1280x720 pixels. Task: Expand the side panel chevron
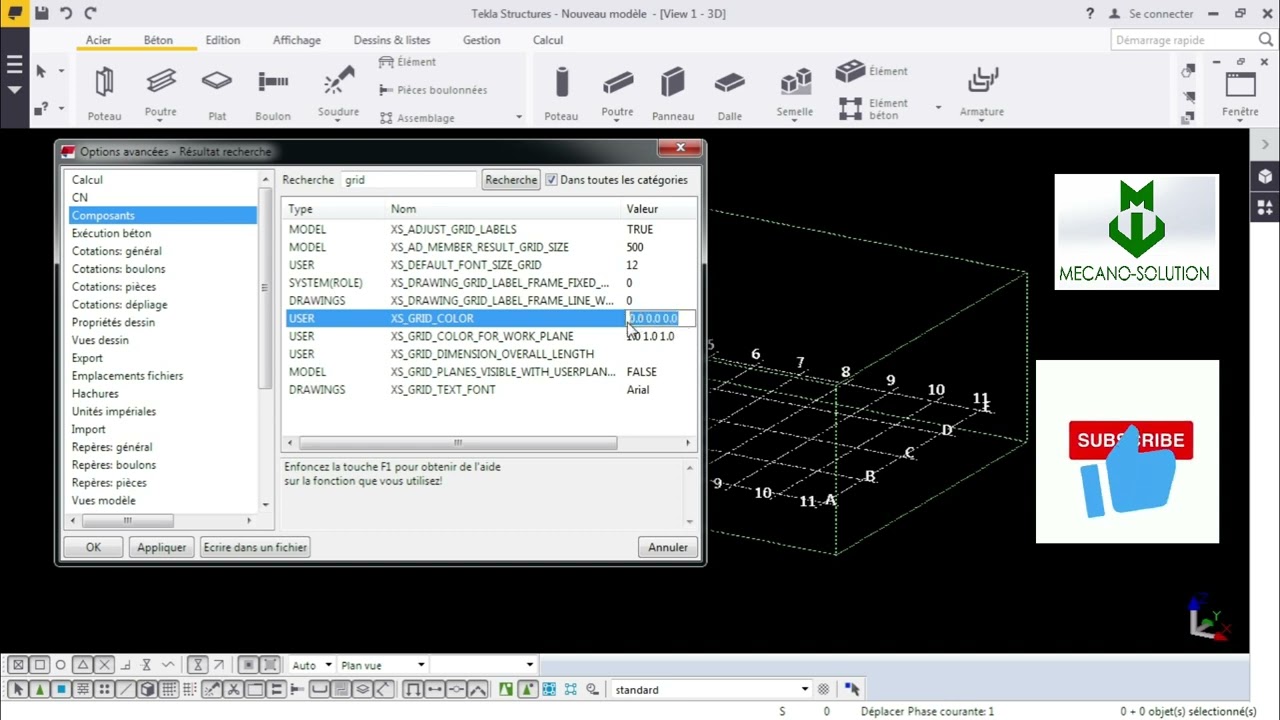click(x=1265, y=145)
